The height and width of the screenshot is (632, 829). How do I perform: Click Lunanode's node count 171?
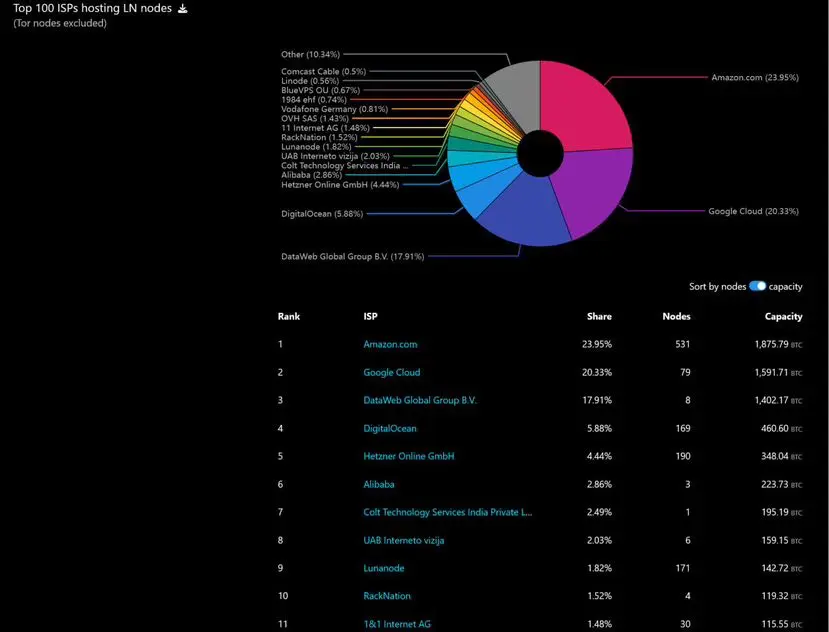click(x=683, y=568)
